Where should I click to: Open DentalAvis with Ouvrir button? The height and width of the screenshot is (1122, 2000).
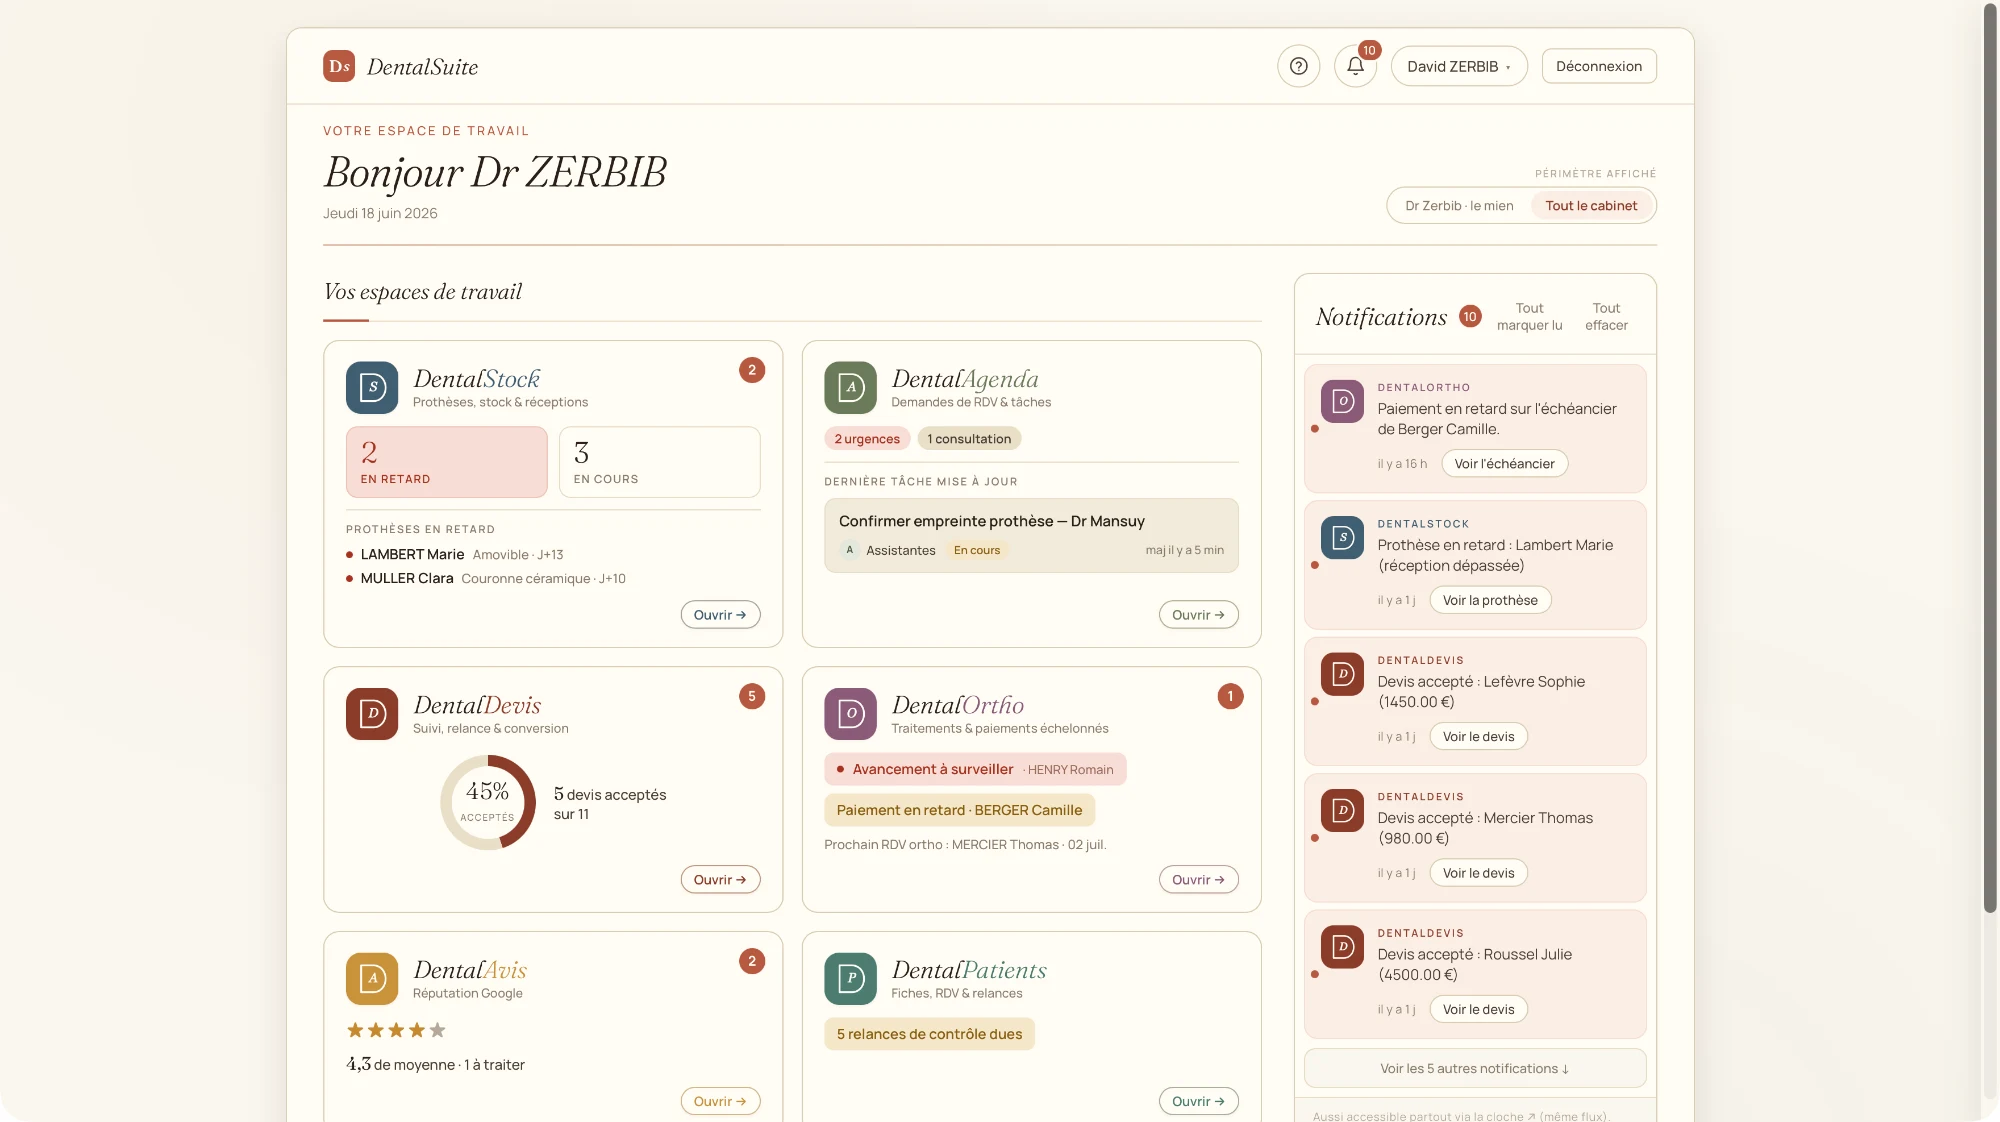720,1101
